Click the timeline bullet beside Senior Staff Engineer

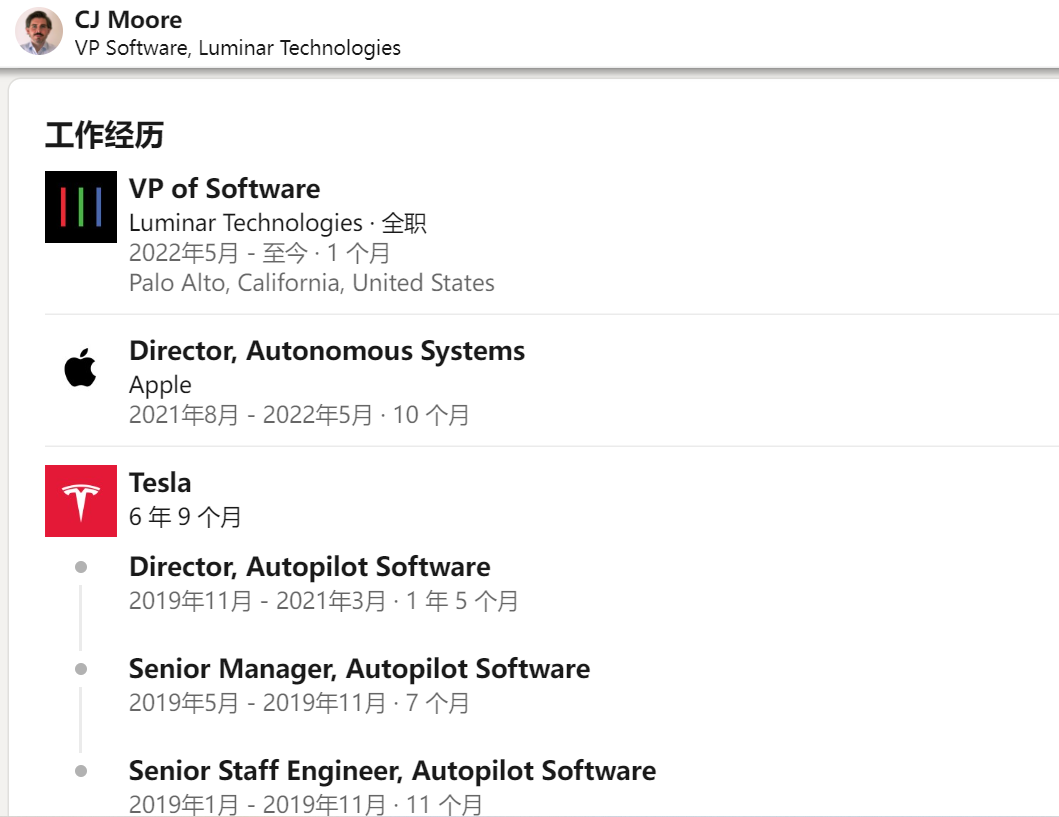click(x=81, y=771)
